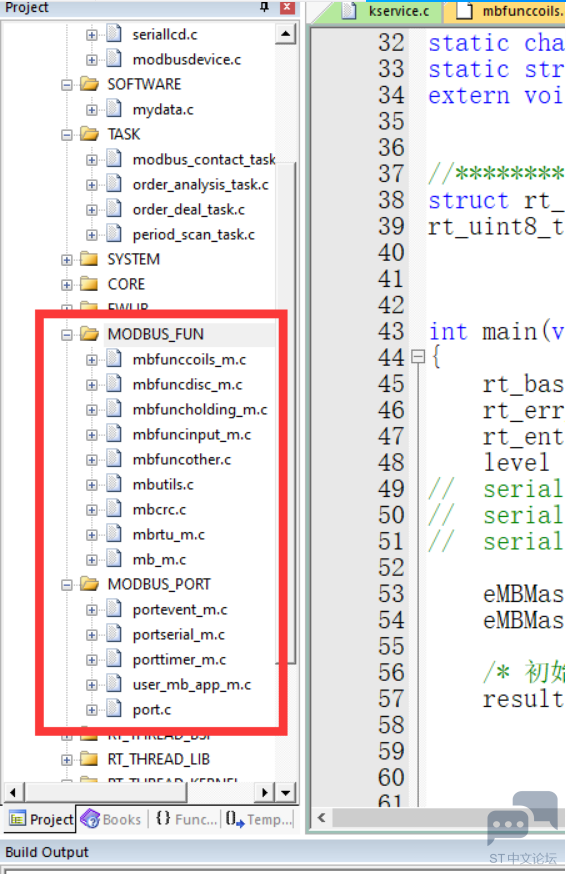Click line number 43 in editor gutter
This screenshot has height=874, width=566.
click(391, 332)
